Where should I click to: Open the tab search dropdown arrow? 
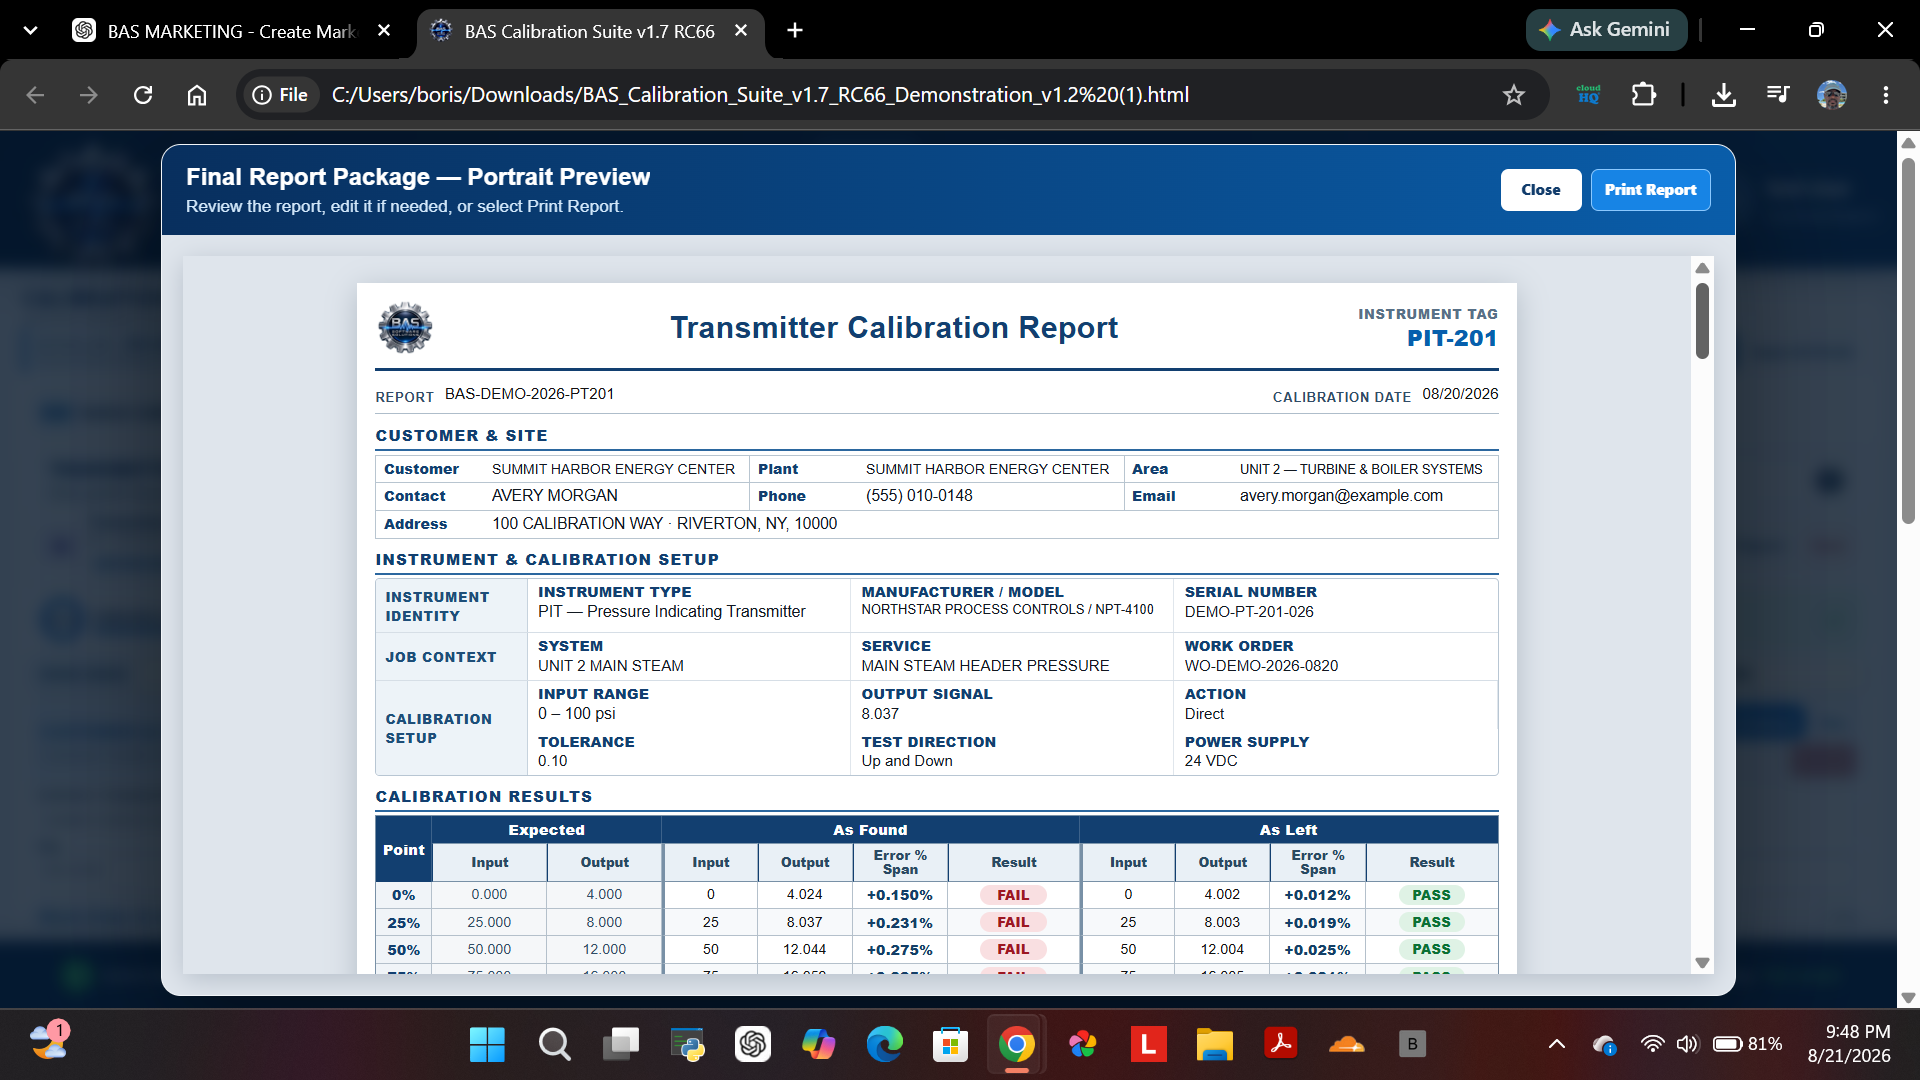[30, 31]
